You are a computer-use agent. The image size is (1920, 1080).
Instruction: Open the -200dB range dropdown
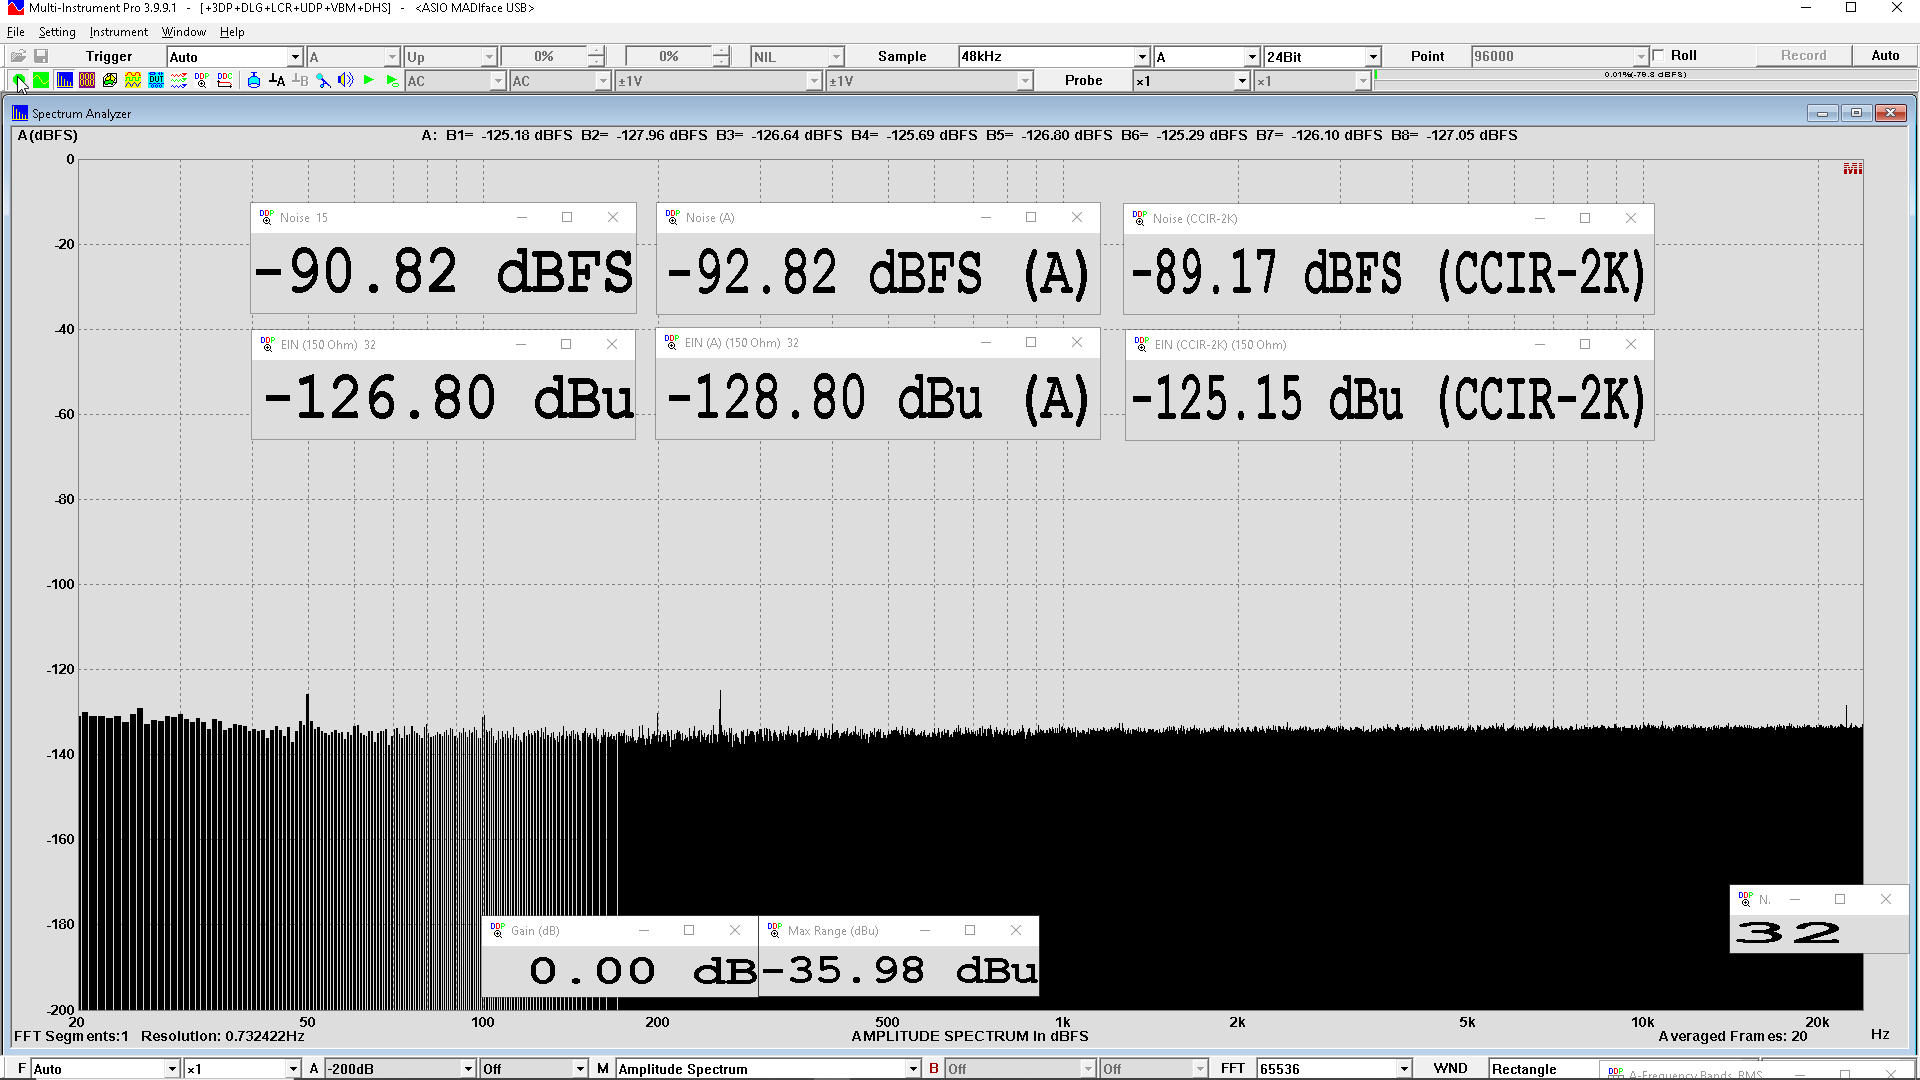point(467,1069)
